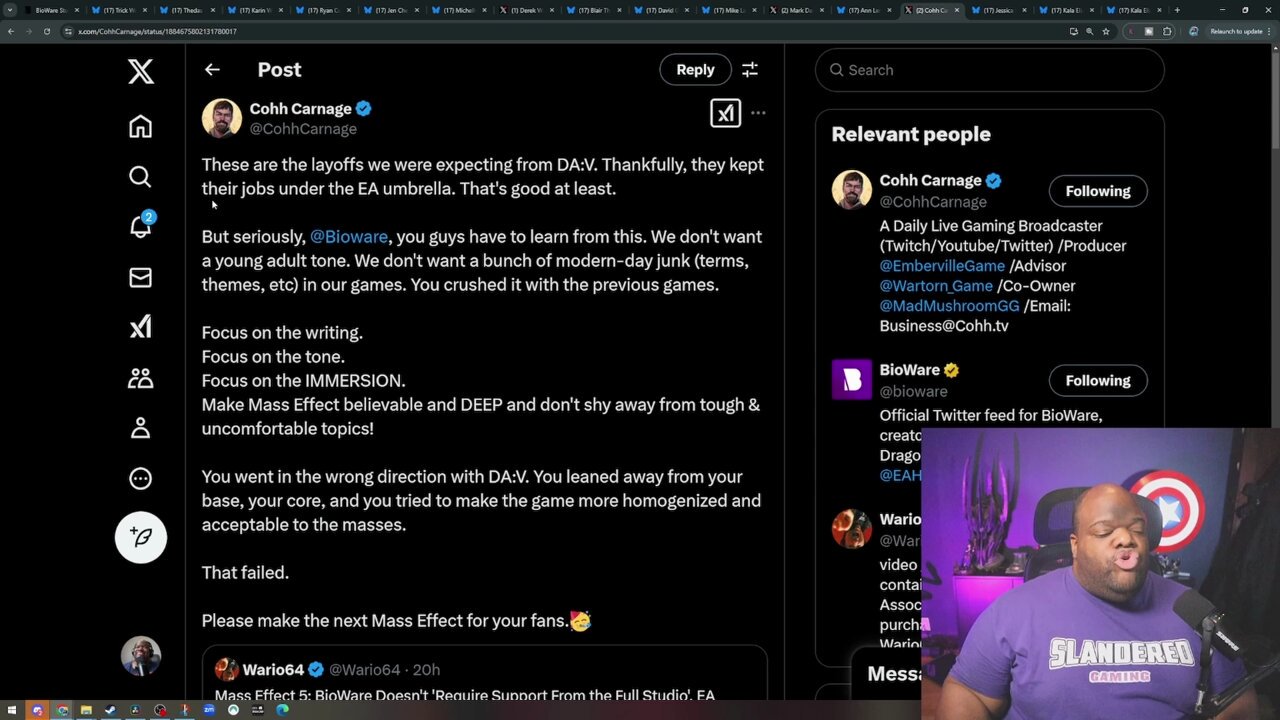Close the active Cohh Ca browser tab

(957, 10)
